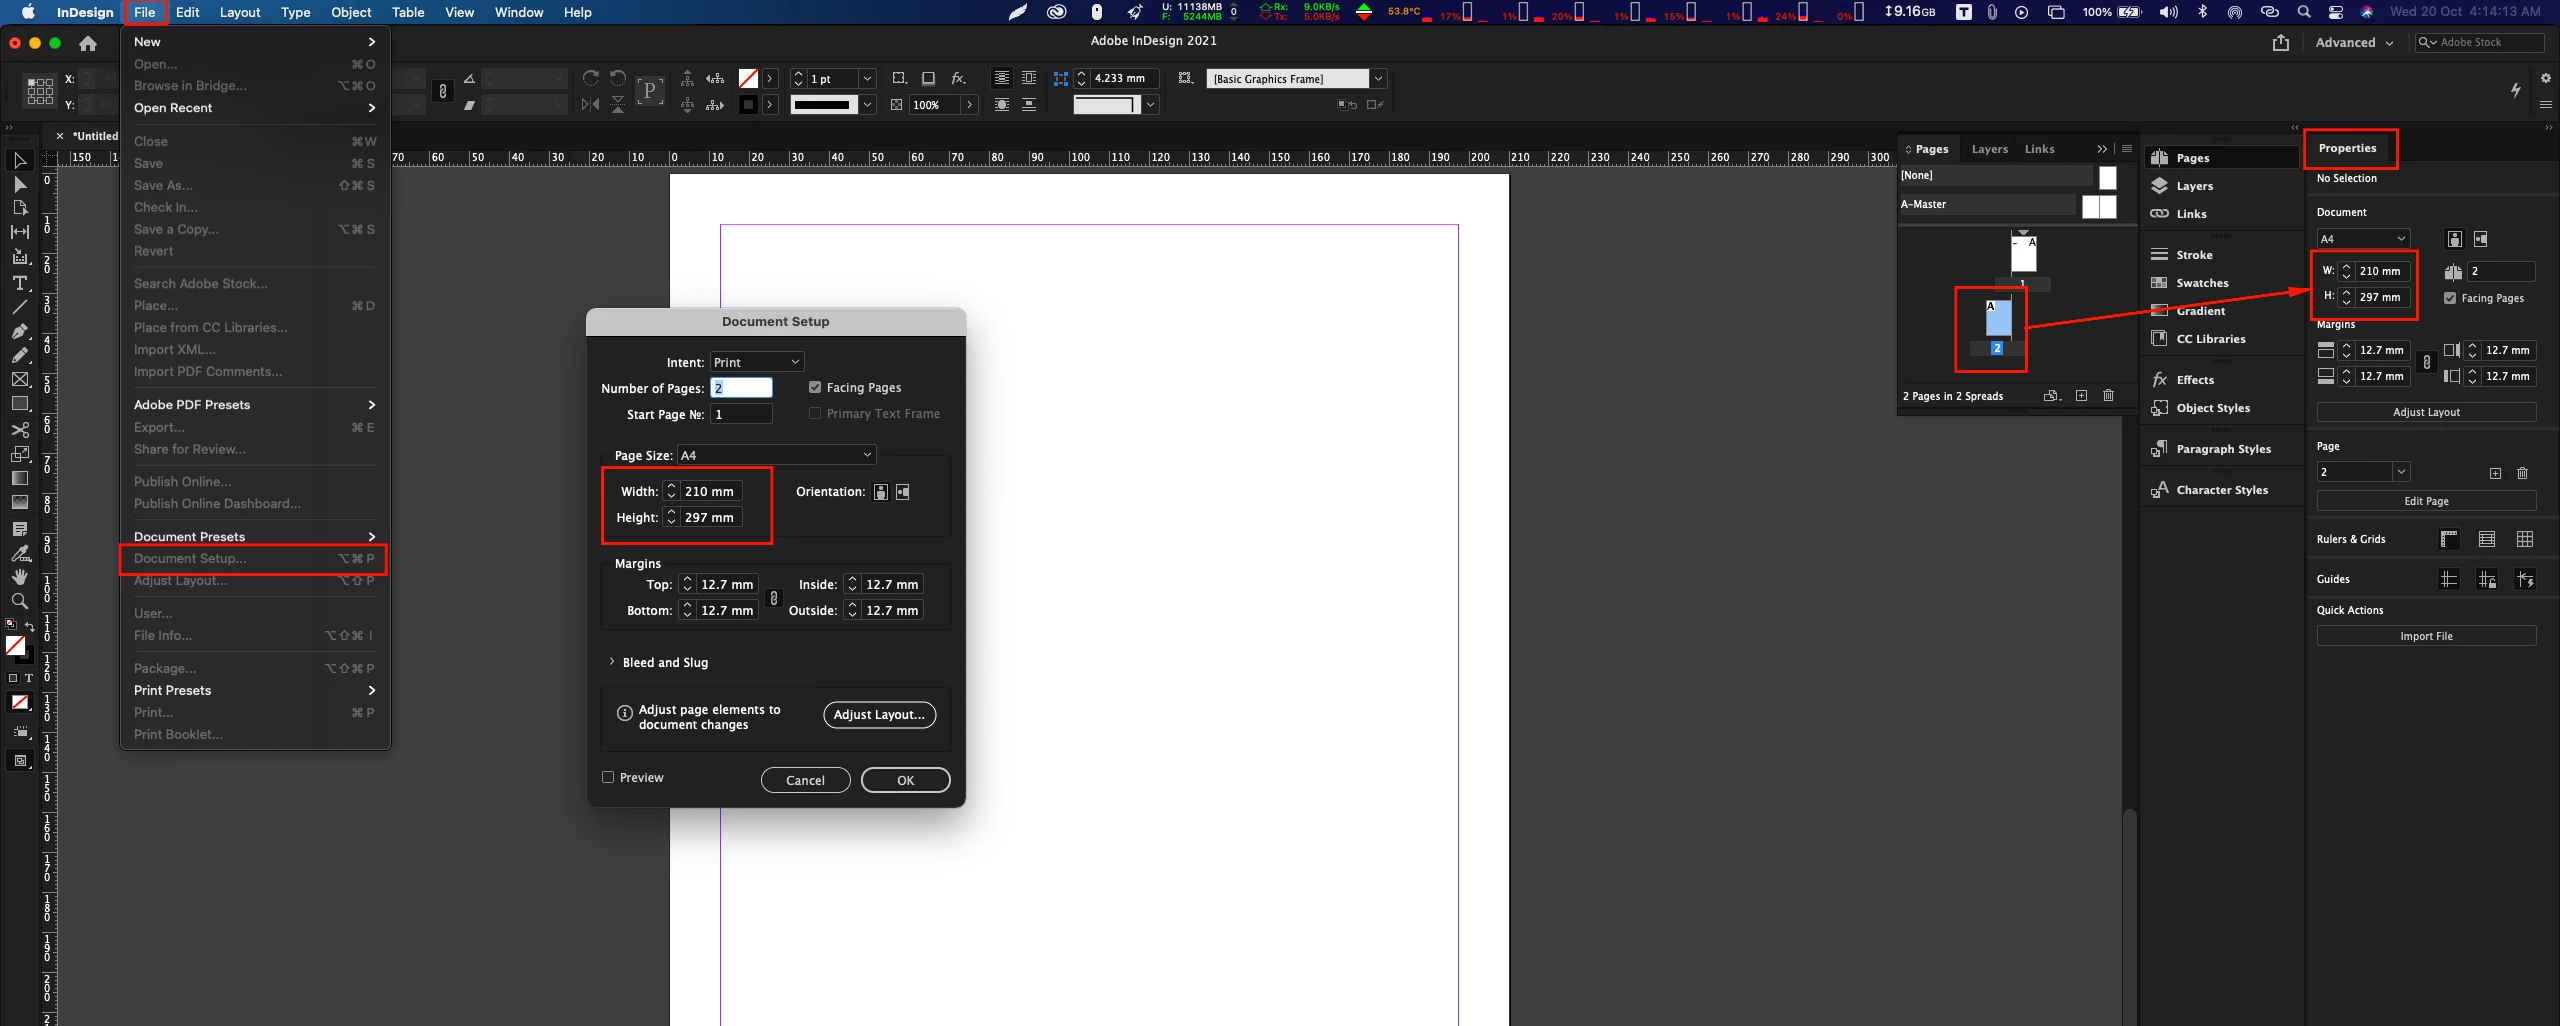Open the Swatches panel
The height and width of the screenshot is (1026, 2560).
[2202, 283]
